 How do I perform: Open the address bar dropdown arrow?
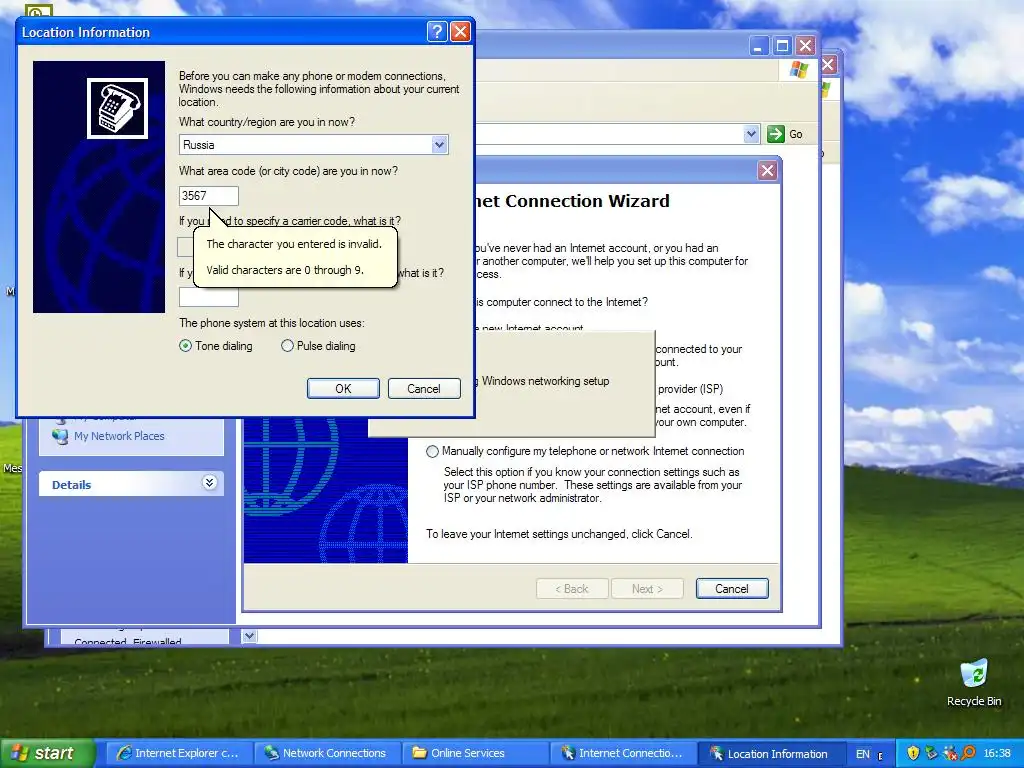(x=751, y=134)
